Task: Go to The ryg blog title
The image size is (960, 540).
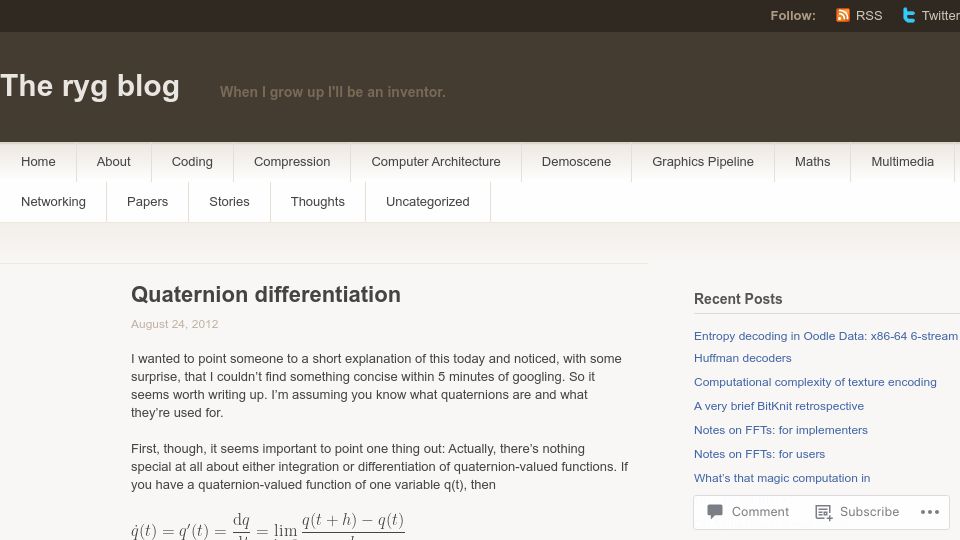Action: coord(90,86)
